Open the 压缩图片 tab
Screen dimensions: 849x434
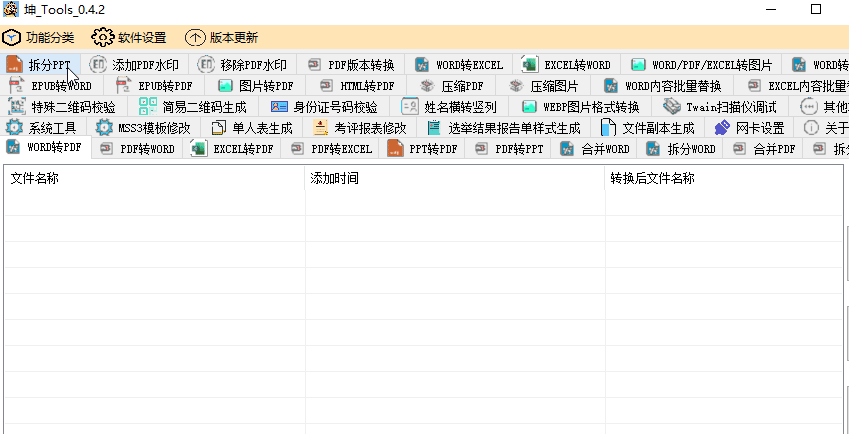(x=545, y=86)
